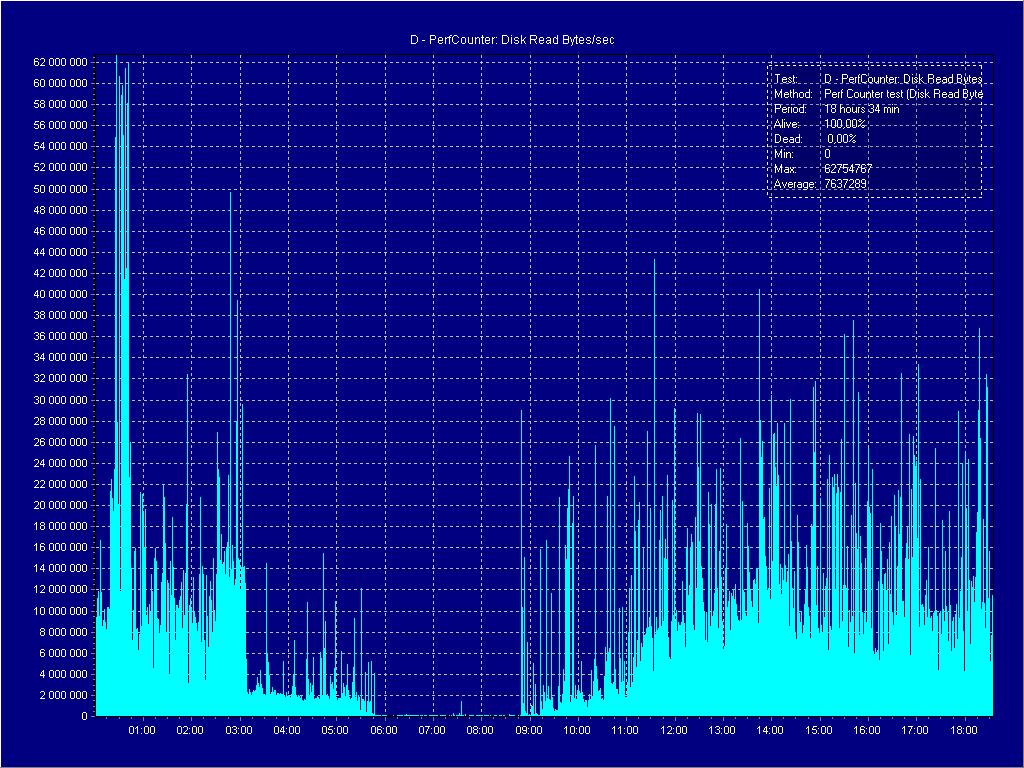The width and height of the screenshot is (1024, 768).
Task: Click the Min value row in legend
Action: point(801,154)
